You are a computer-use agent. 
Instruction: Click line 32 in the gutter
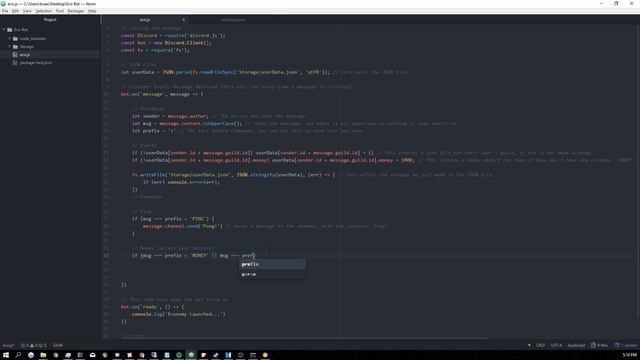click(106, 256)
